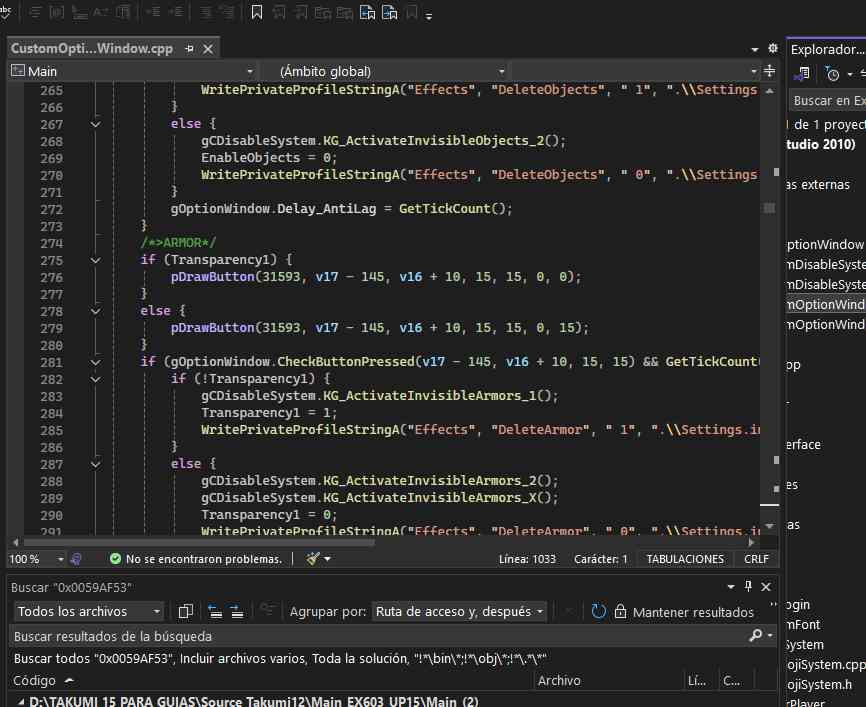Open editor tab list dropdown arrow
Viewport: 866px width, 707px height.
[x=754, y=50]
